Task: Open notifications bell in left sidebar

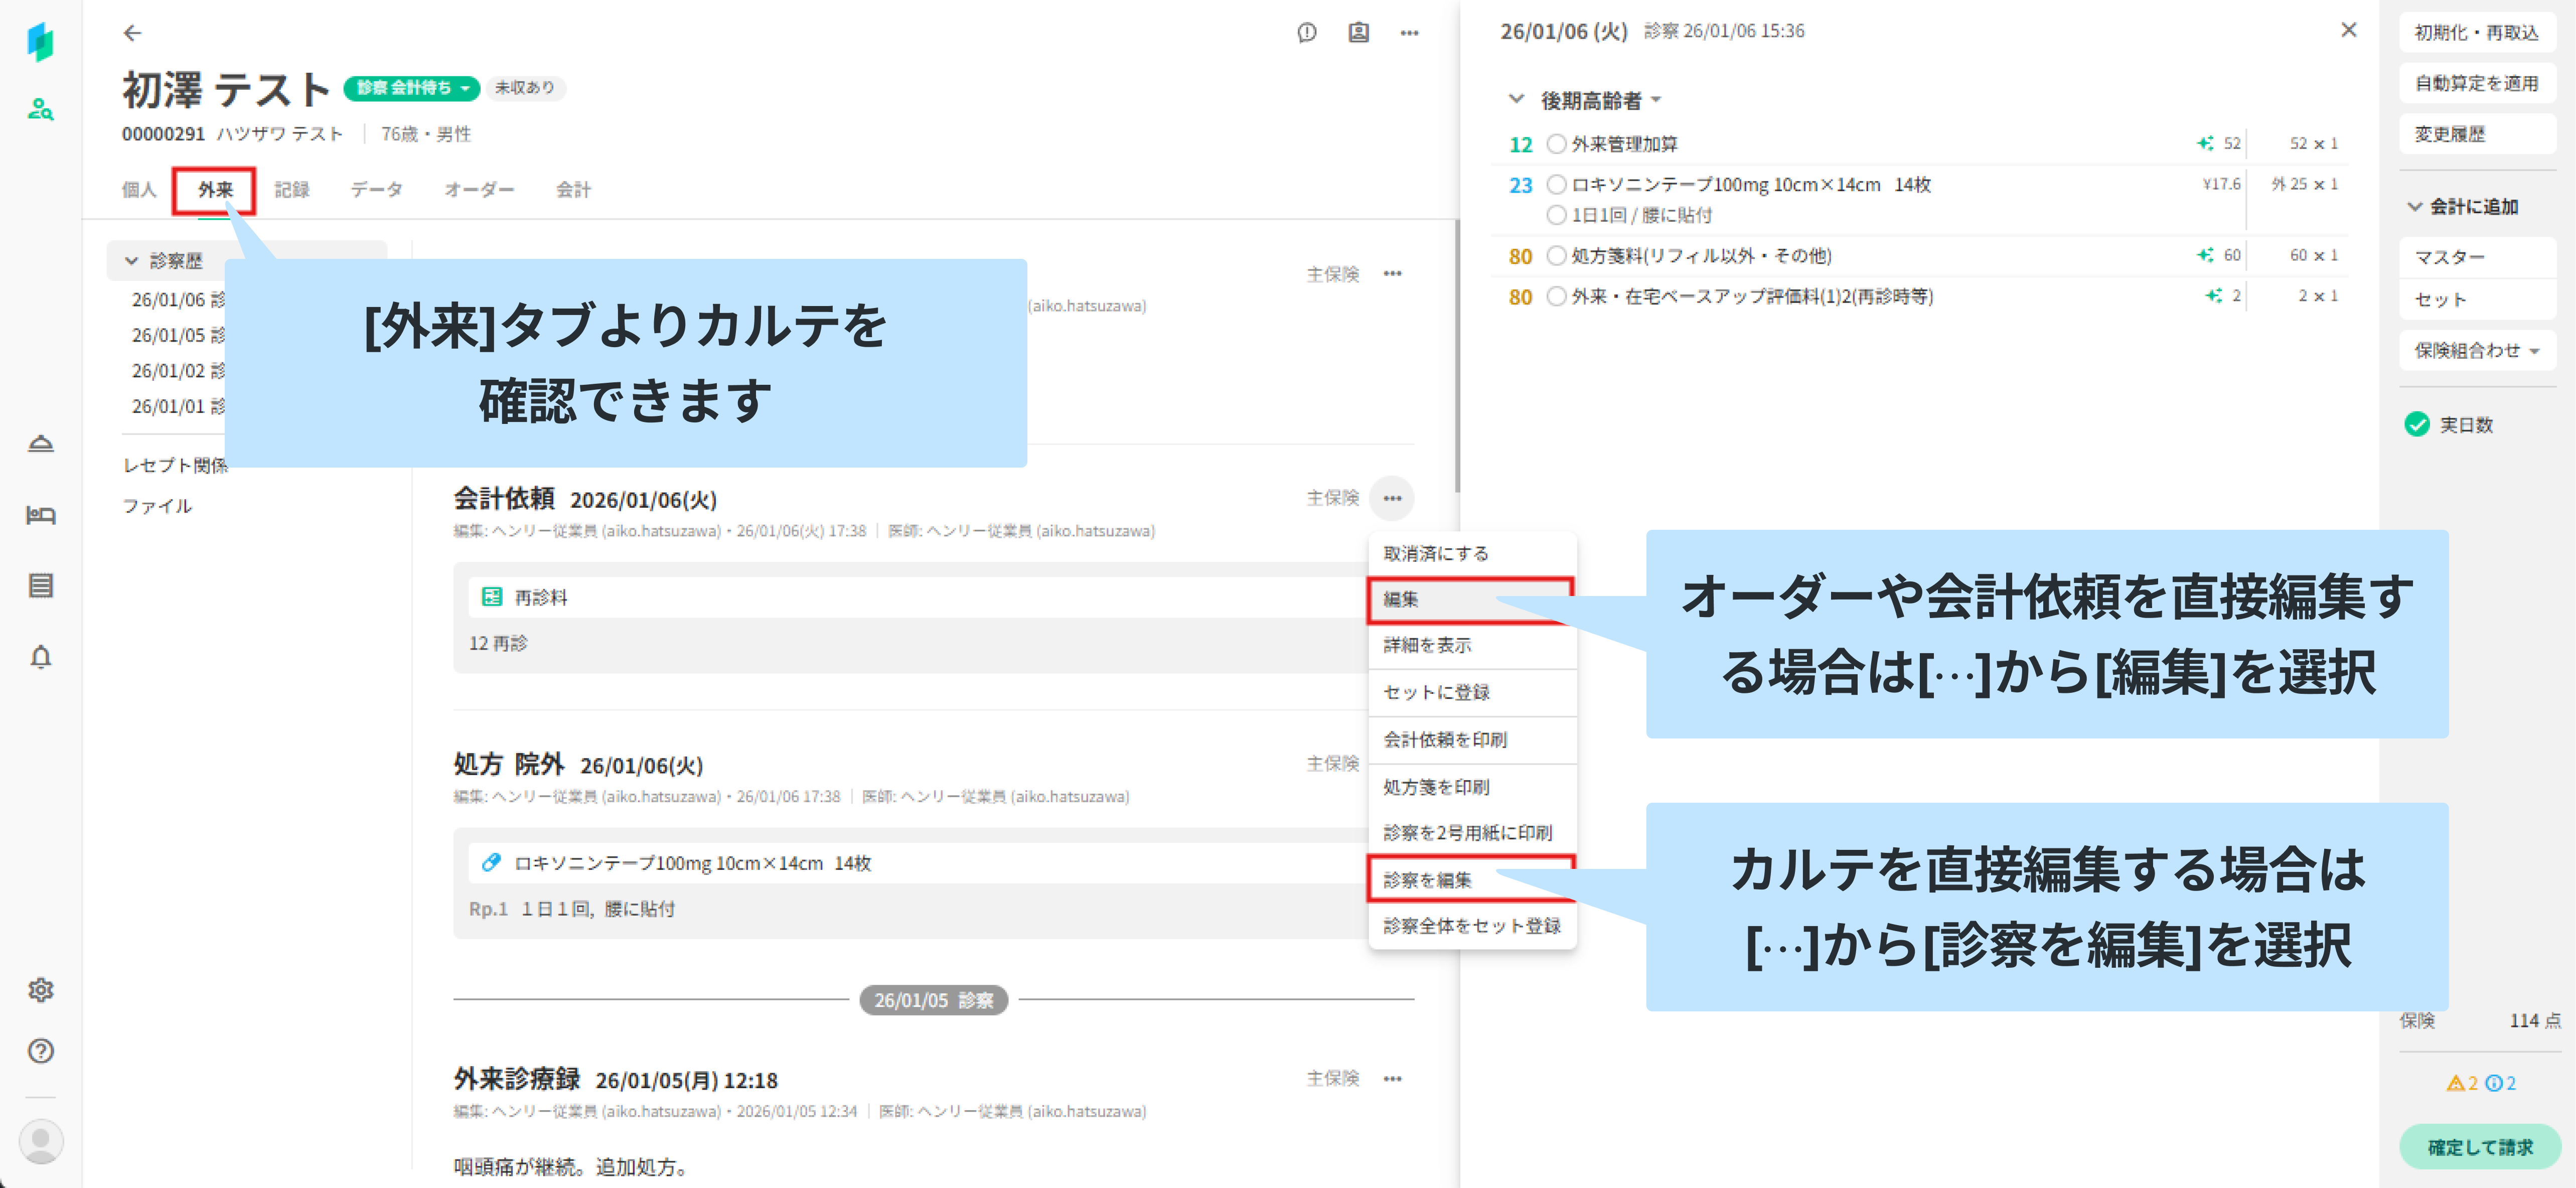Action: click(40, 657)
